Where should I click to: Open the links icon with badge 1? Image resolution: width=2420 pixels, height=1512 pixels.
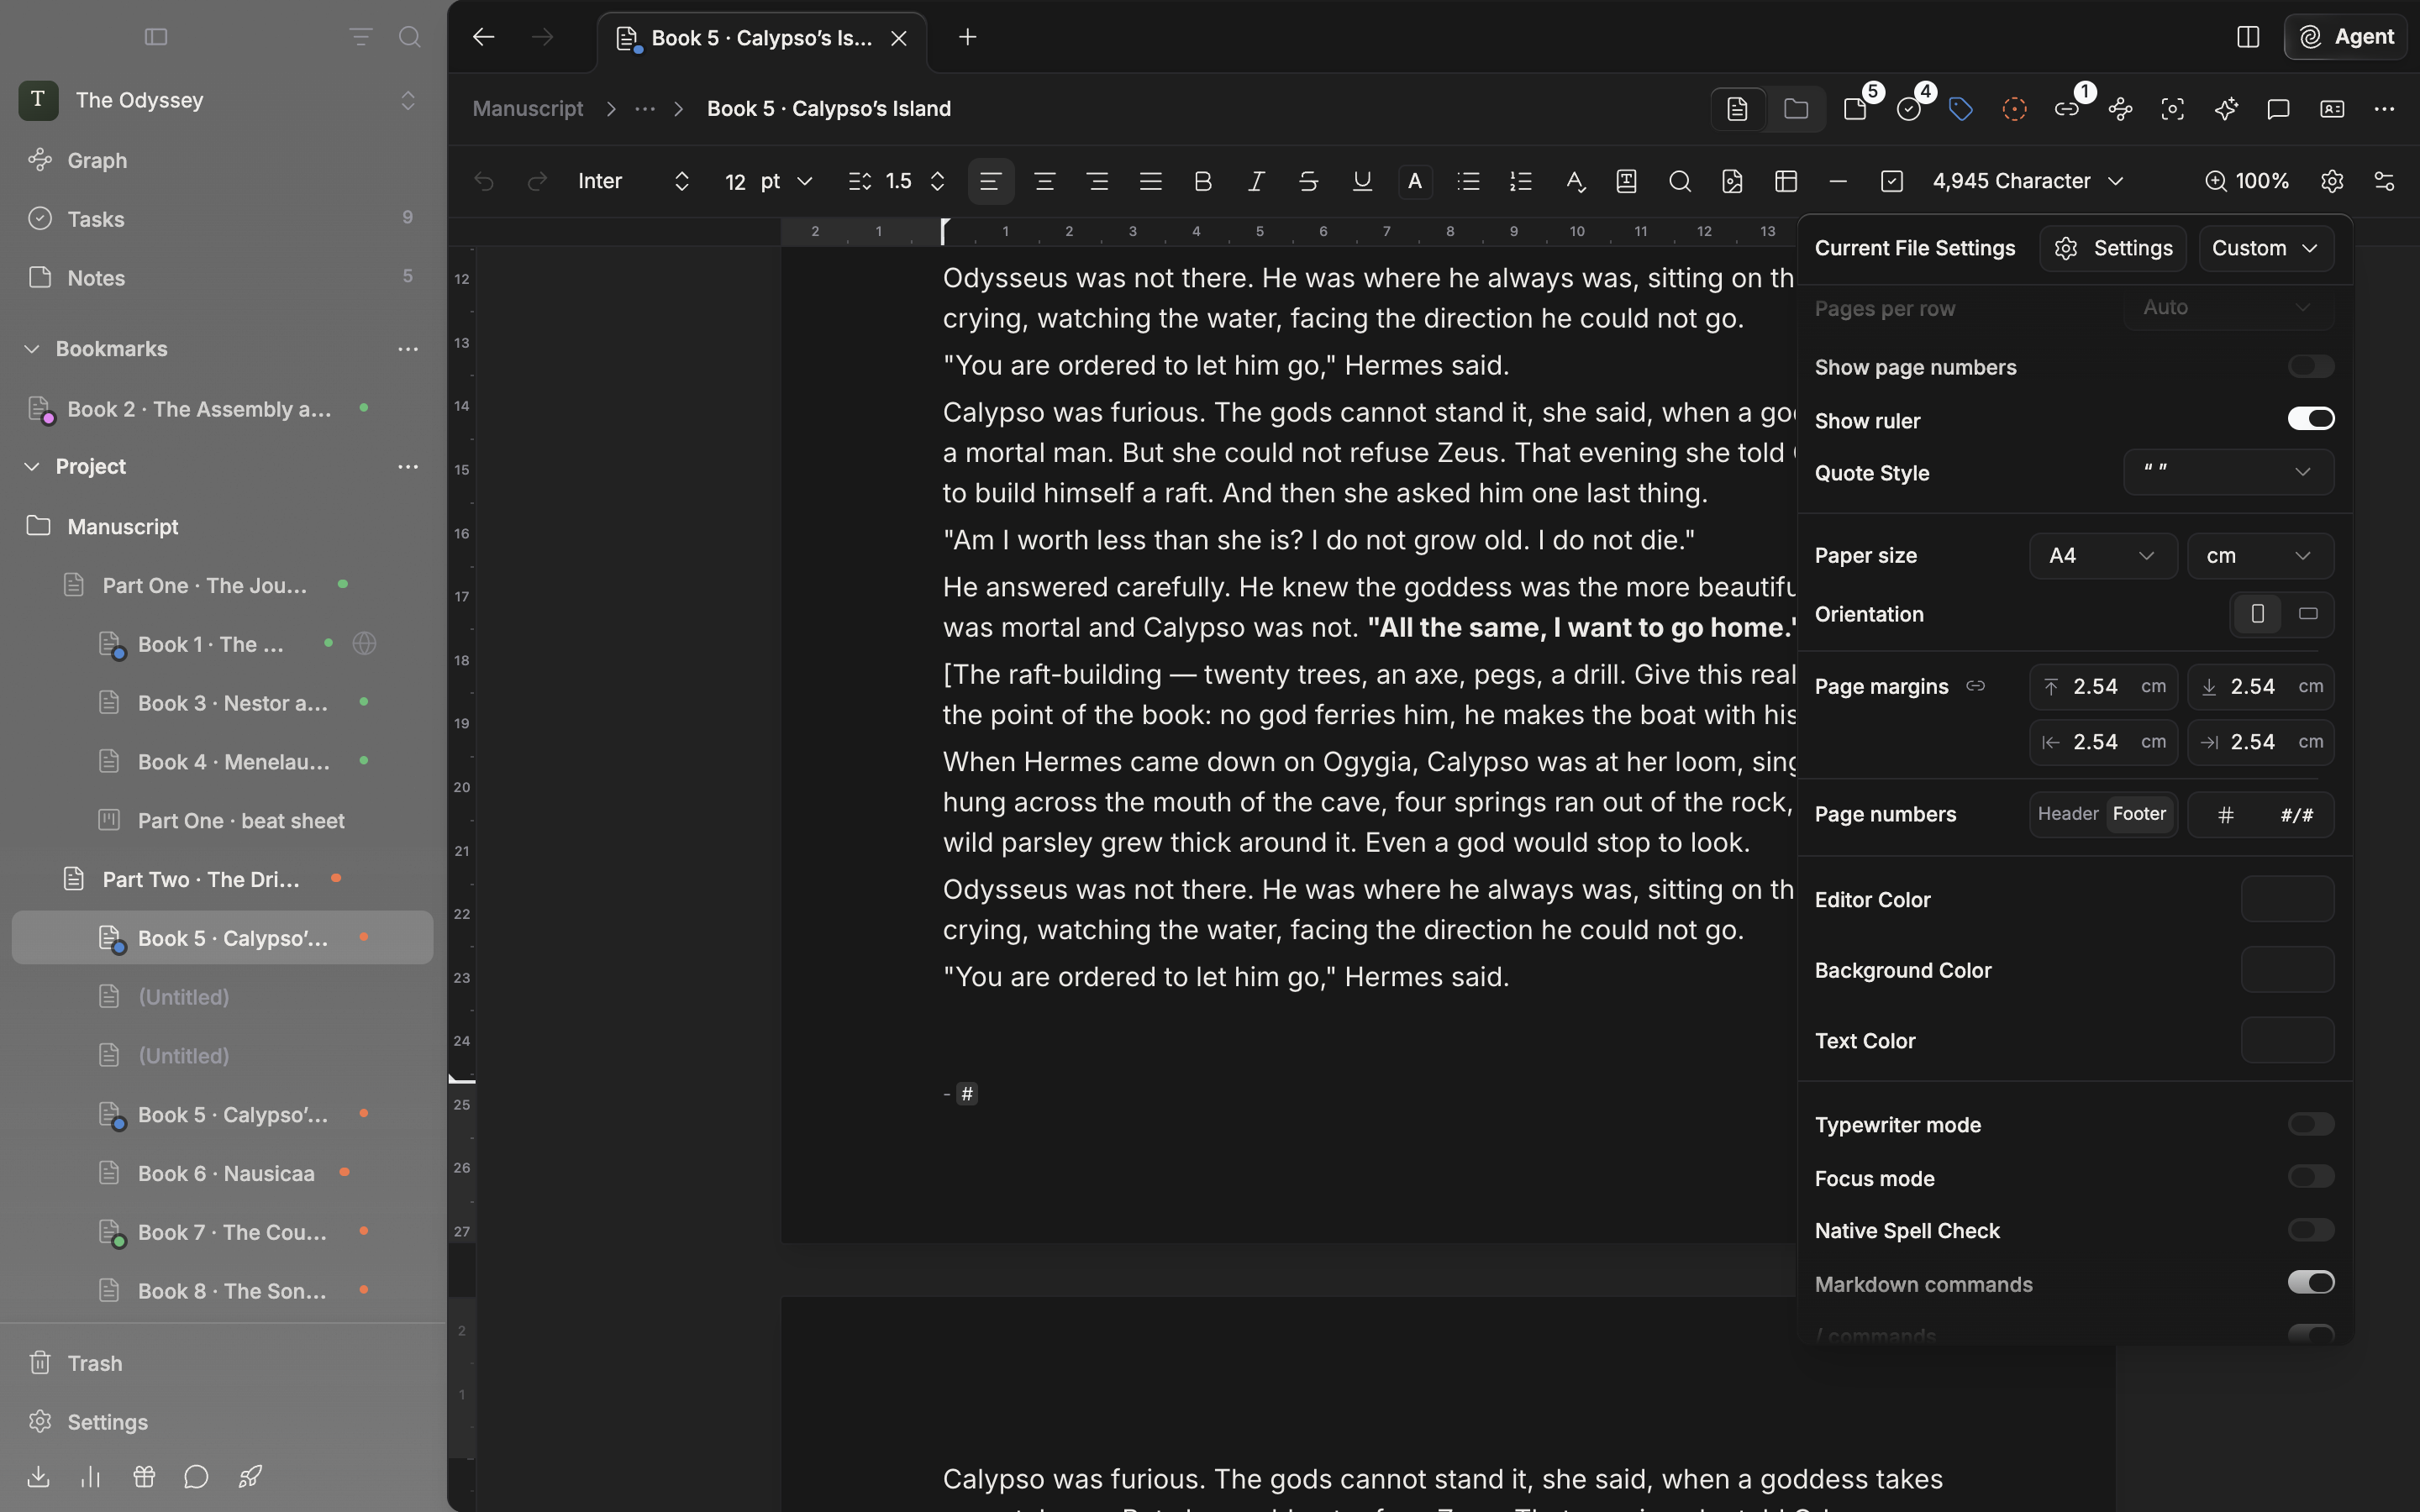coord(2067,109)
